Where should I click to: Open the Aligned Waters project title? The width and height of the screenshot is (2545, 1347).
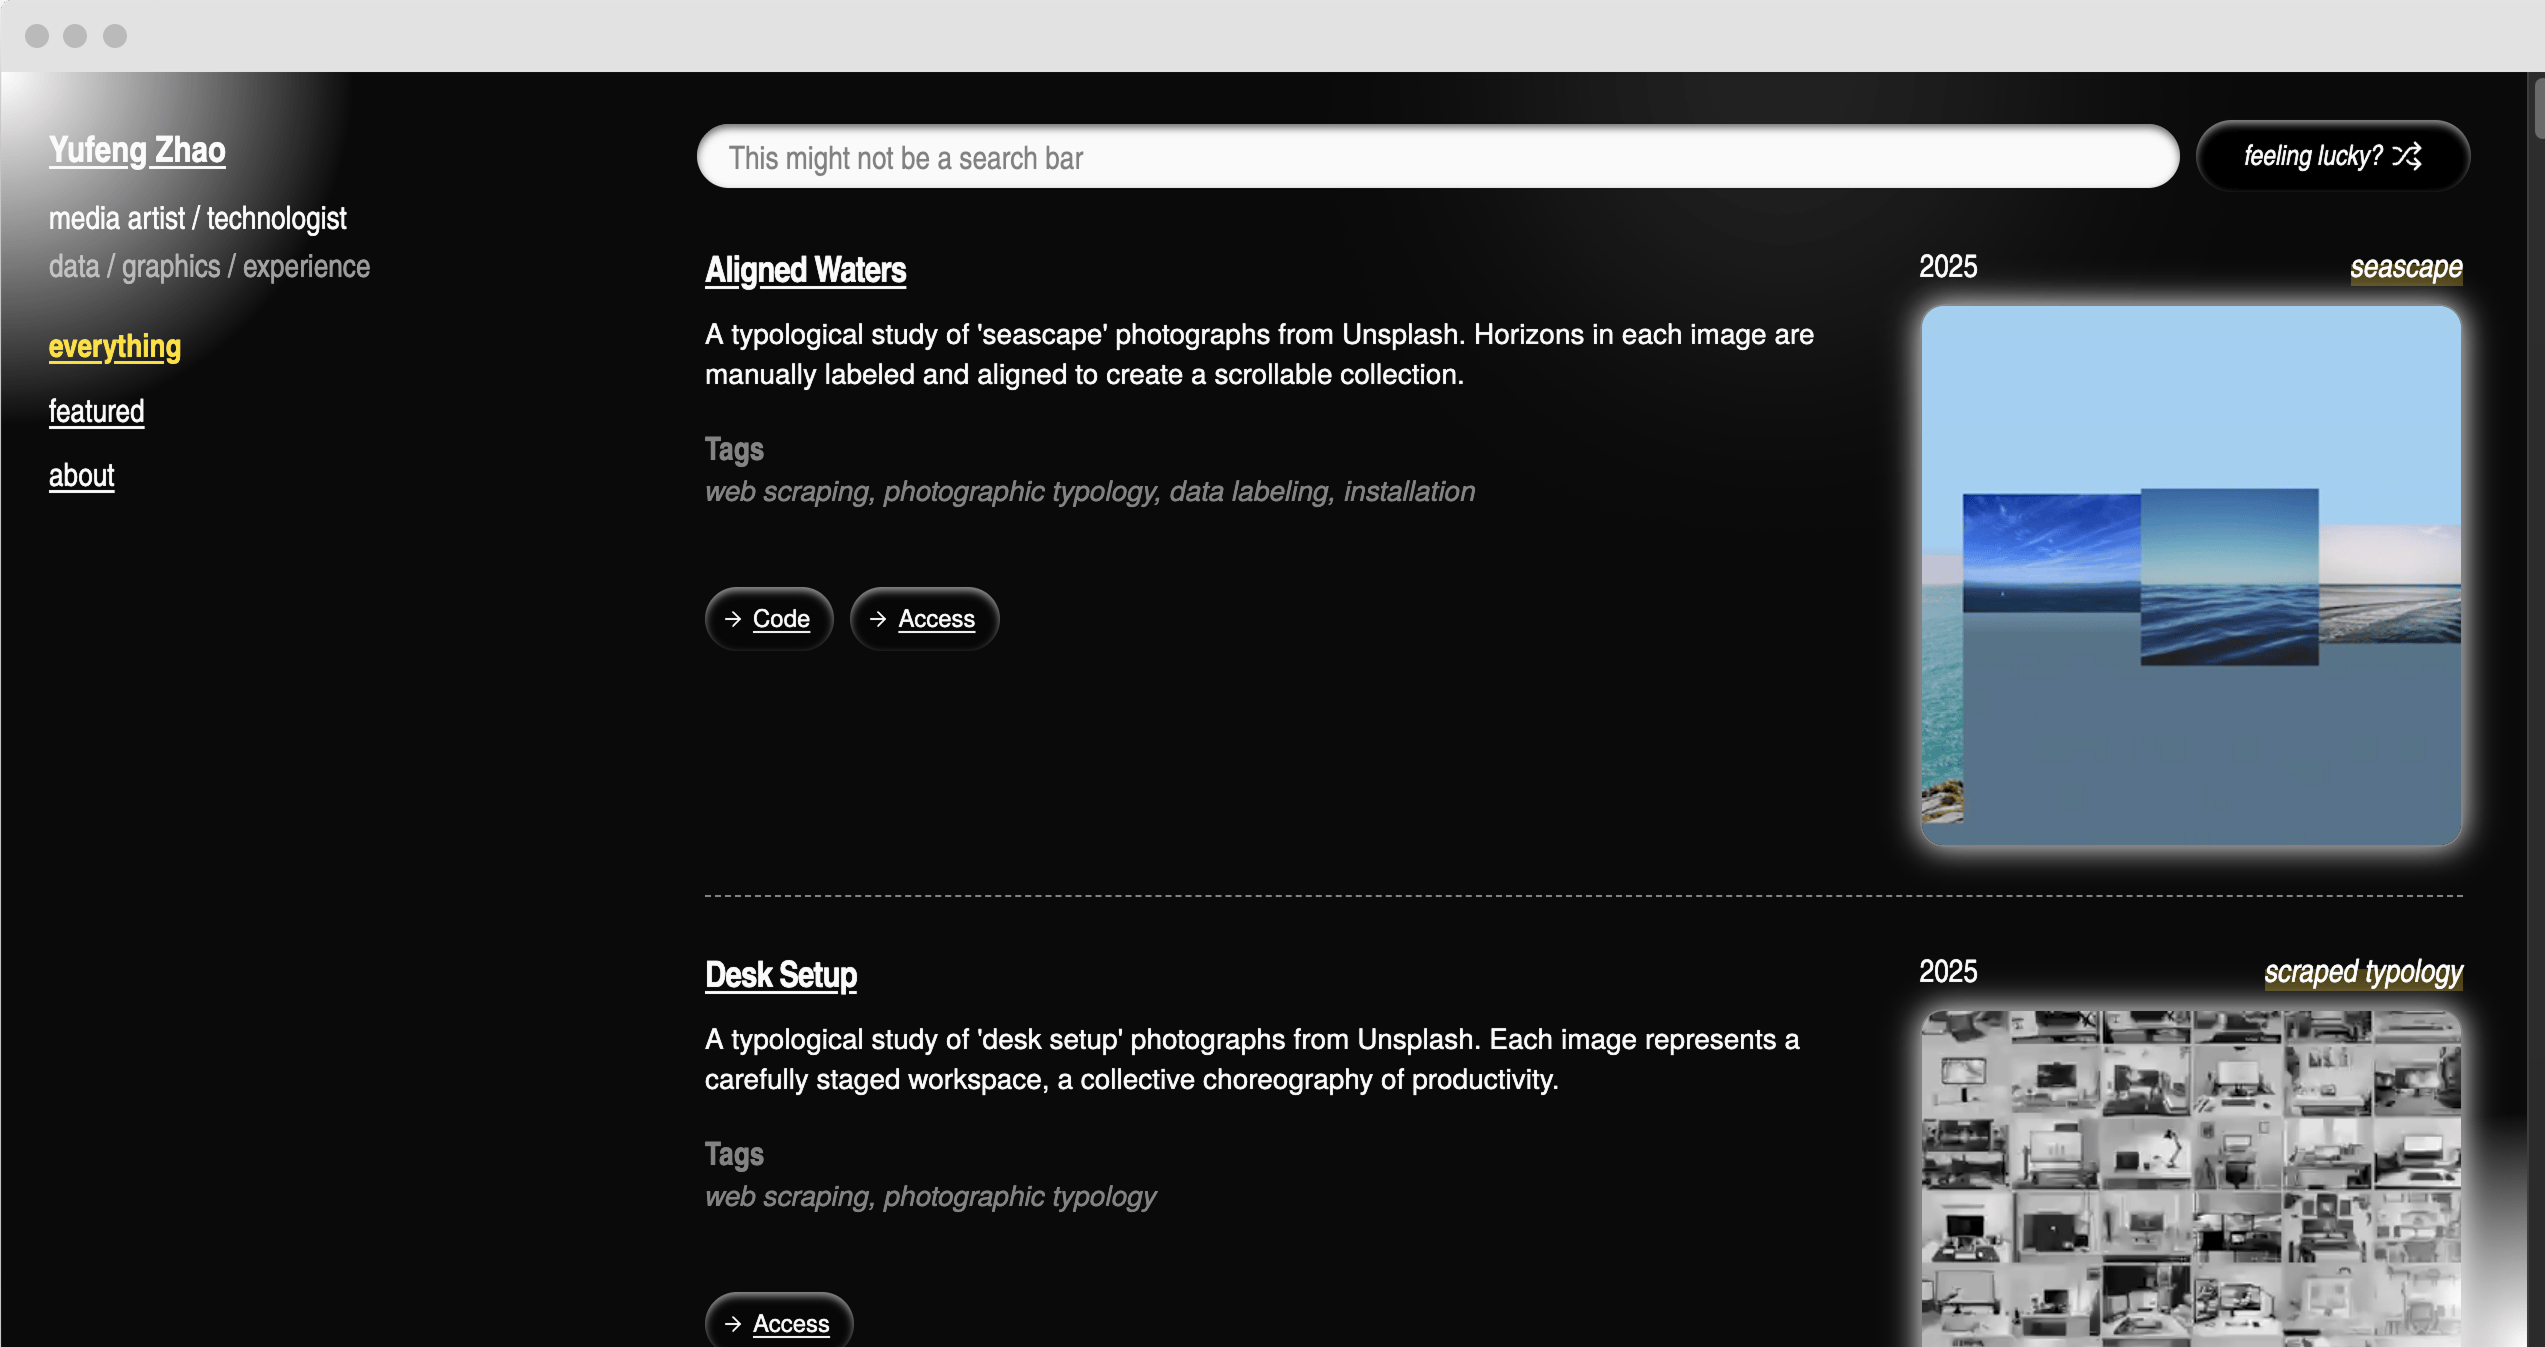click(x=805, y=270)
